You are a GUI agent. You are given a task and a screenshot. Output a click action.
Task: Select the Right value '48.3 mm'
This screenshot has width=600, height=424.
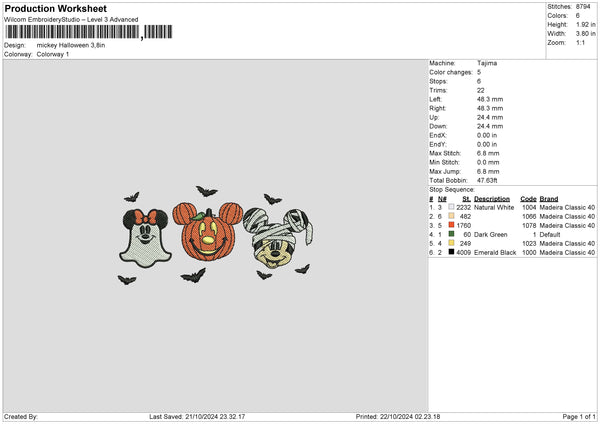490,108
